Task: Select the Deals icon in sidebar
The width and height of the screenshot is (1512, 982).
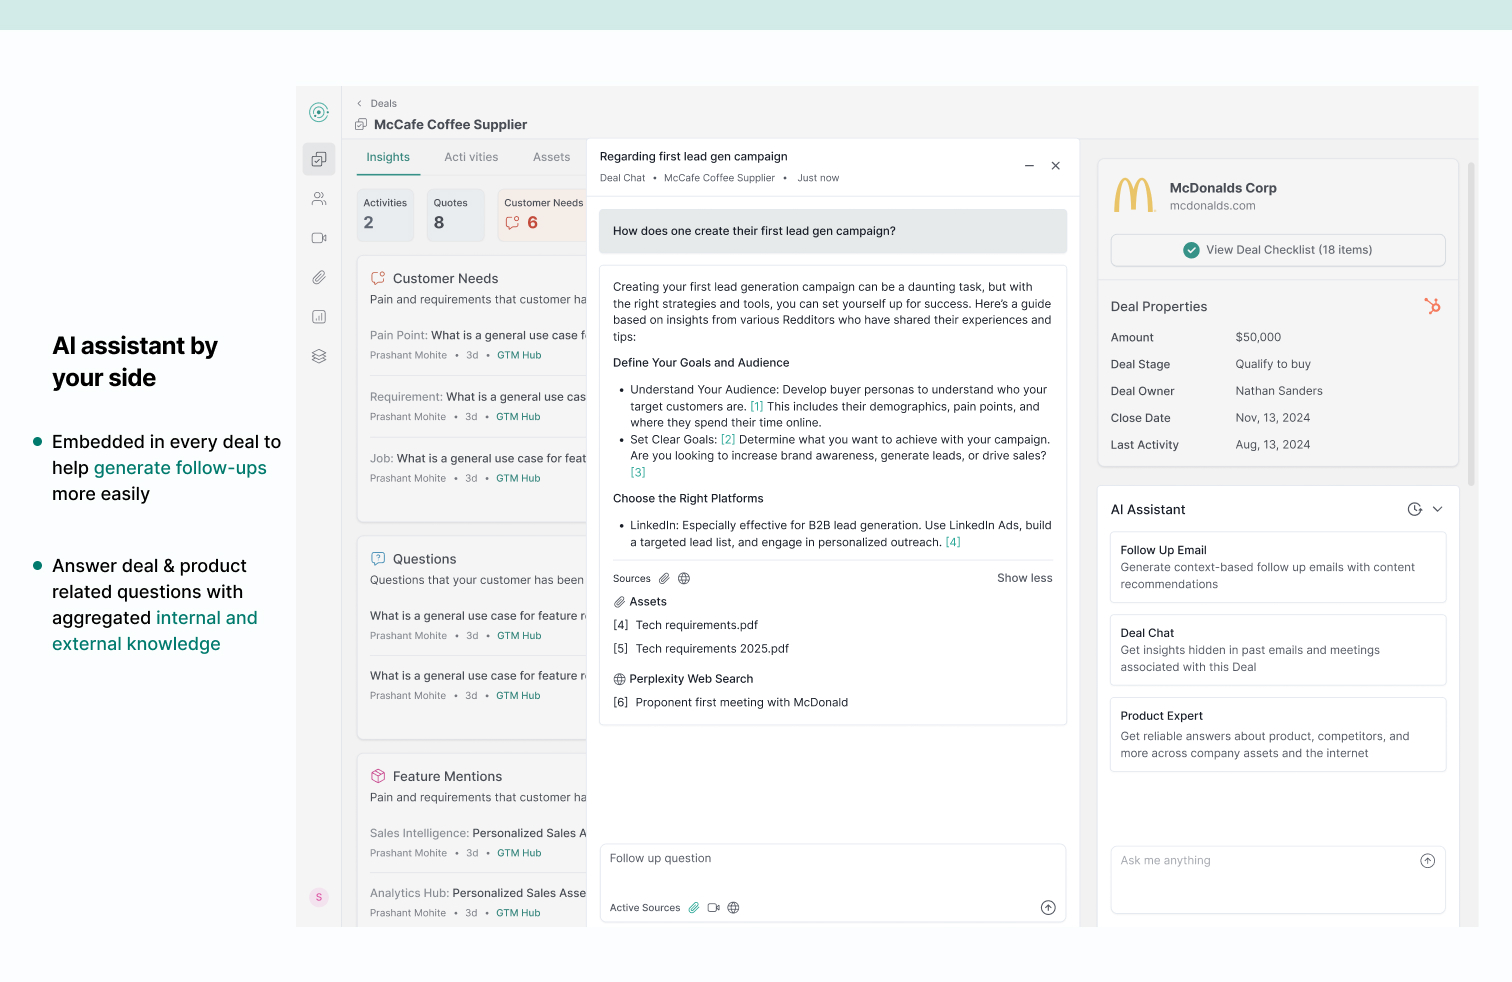Action: pos(319,159)
